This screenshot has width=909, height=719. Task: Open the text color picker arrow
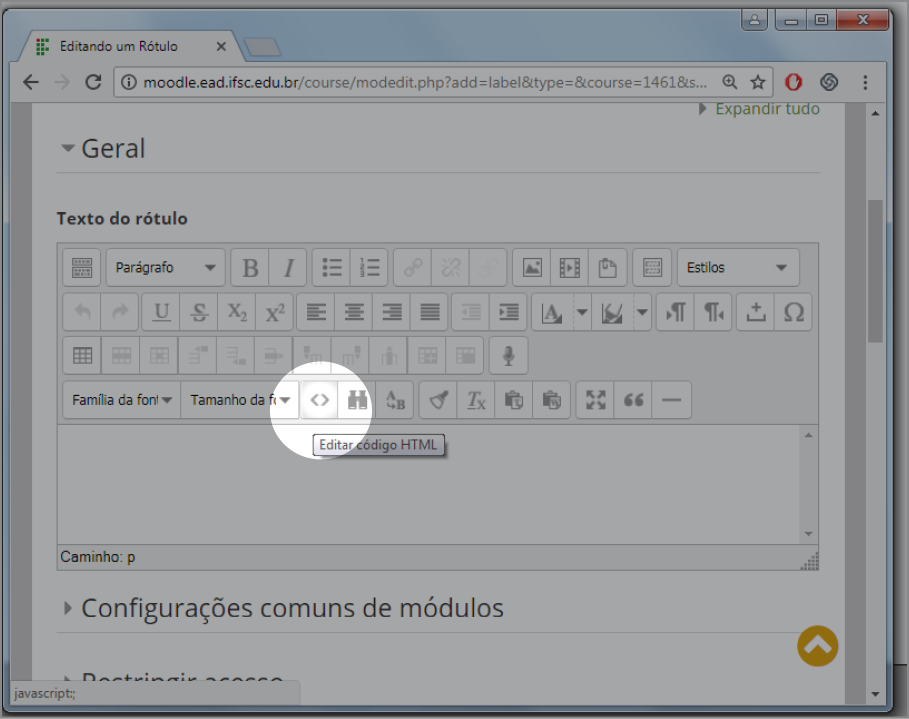[582, 312]
